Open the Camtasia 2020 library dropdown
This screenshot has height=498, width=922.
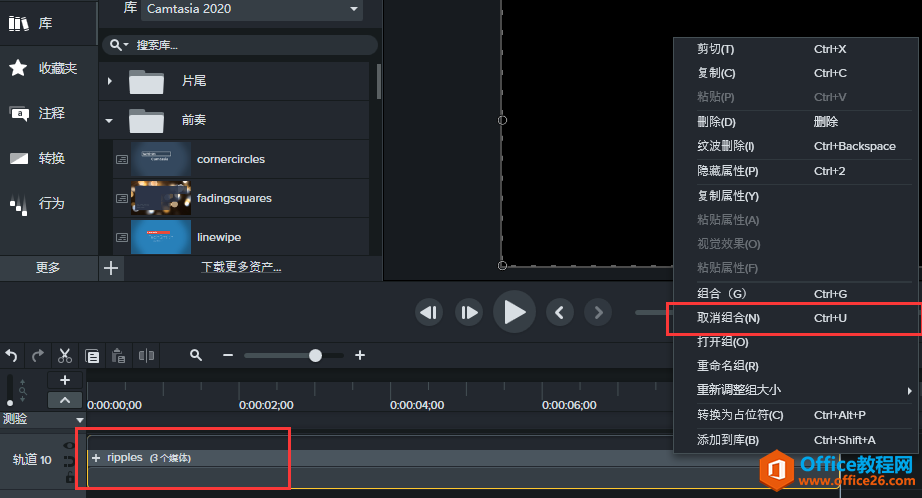[253, 9]
